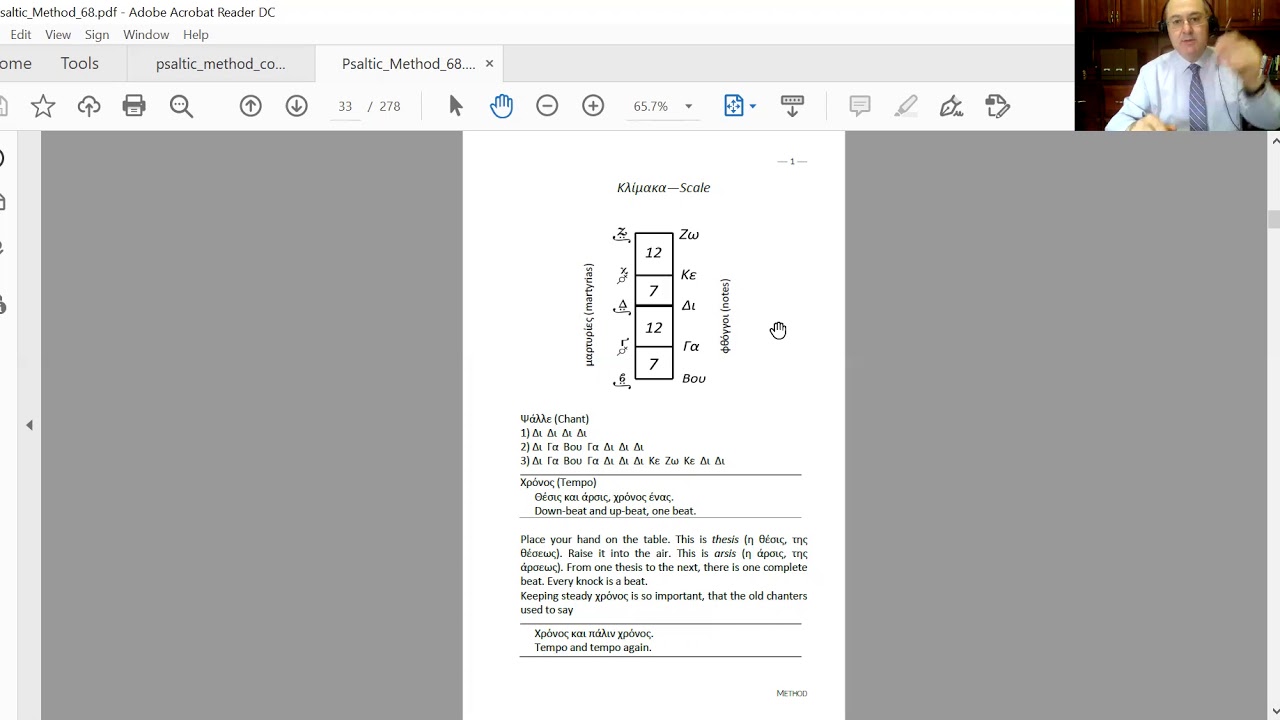This screenshot has width=1280, height=720.
Task: Switch to the Tools tab
Action: click(x=79, y=64)
